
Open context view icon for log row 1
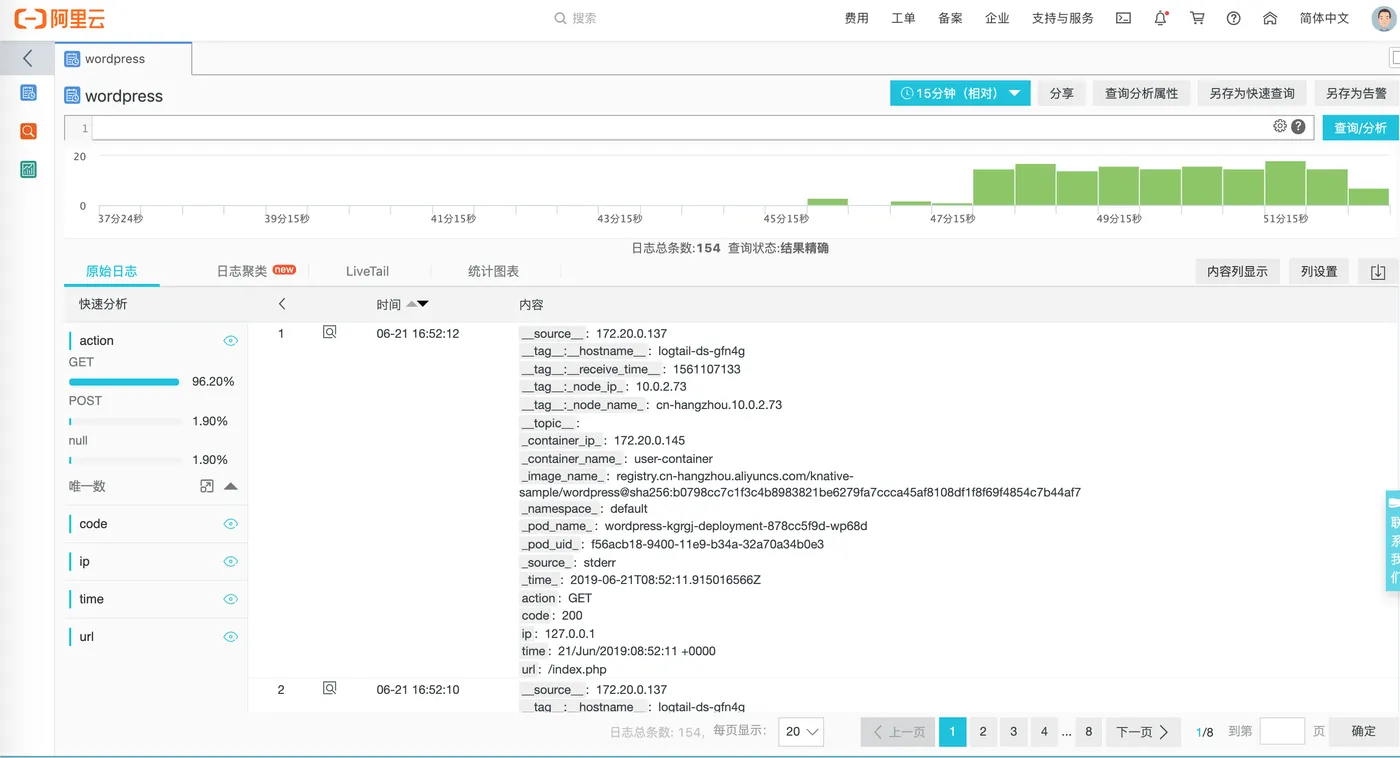[x=329, y=332]
